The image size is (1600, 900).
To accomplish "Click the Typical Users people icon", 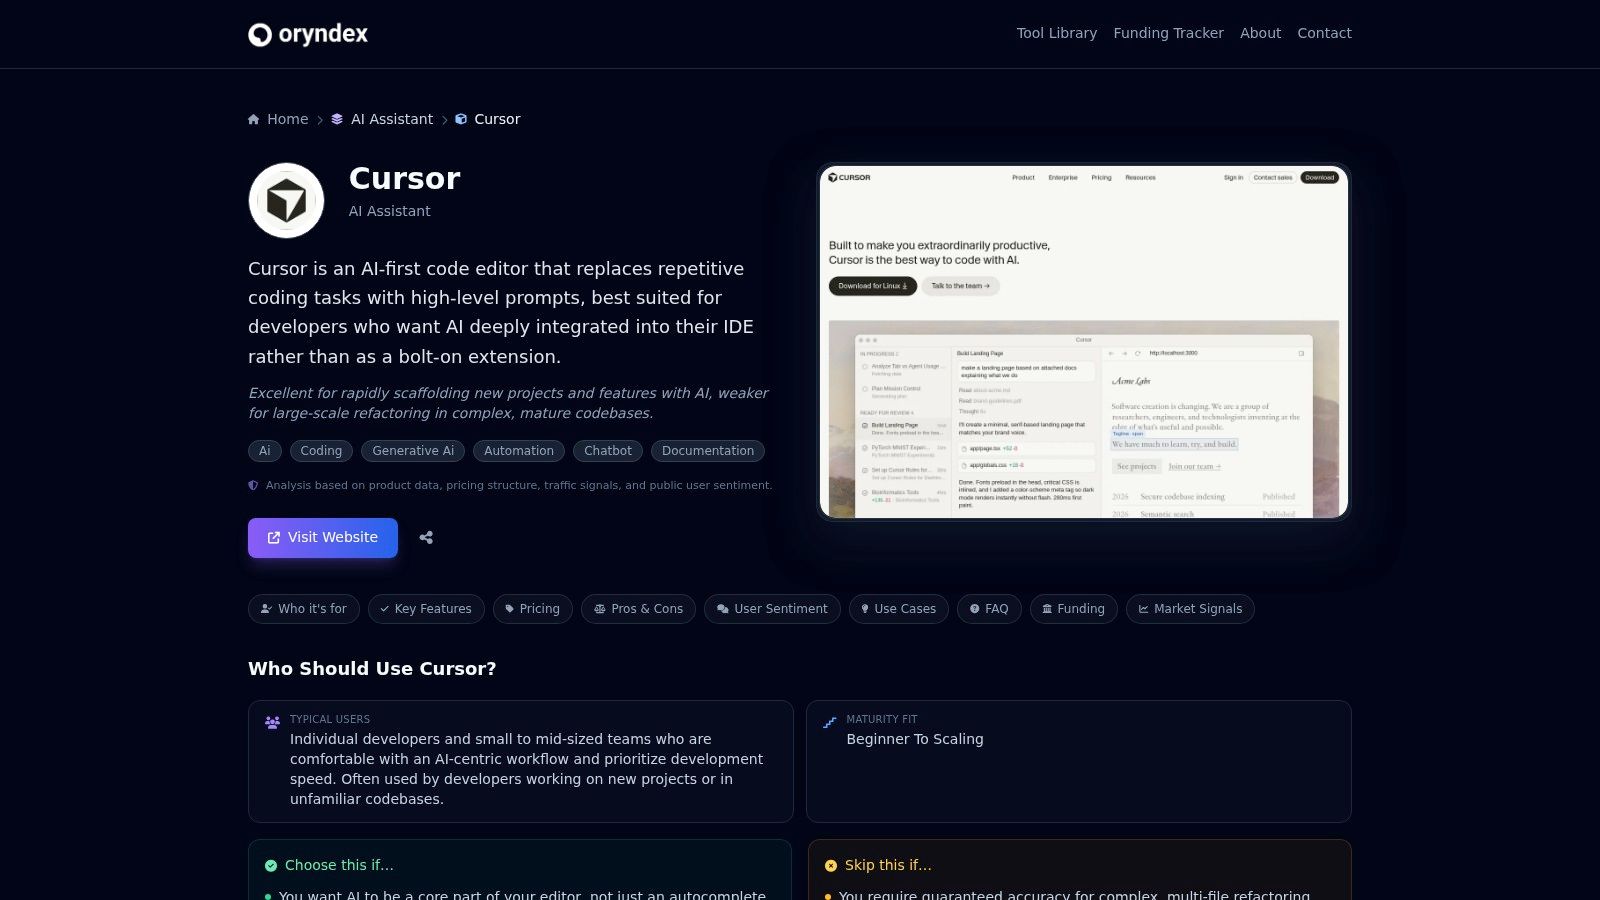I will click(x=272, y=722).
